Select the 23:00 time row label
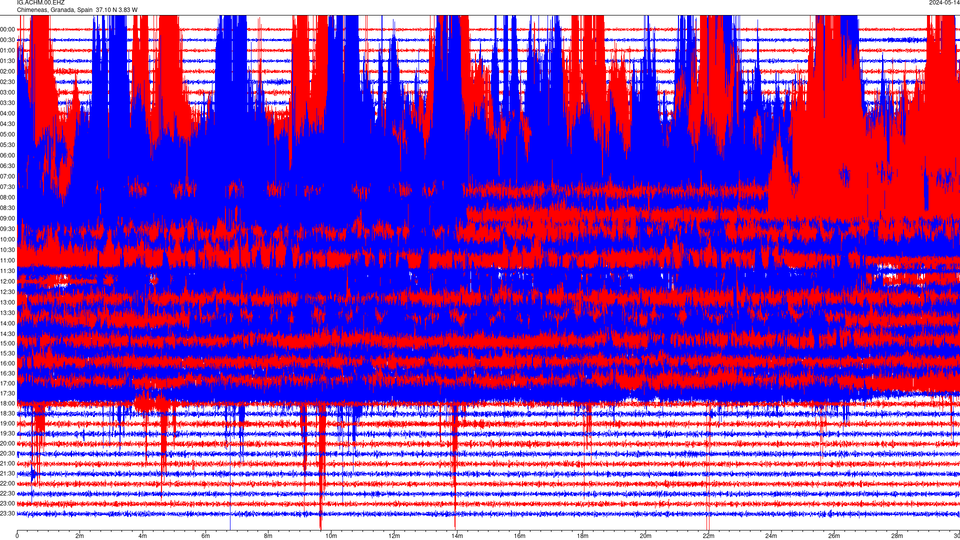960x540 pixels. [7, 503]
